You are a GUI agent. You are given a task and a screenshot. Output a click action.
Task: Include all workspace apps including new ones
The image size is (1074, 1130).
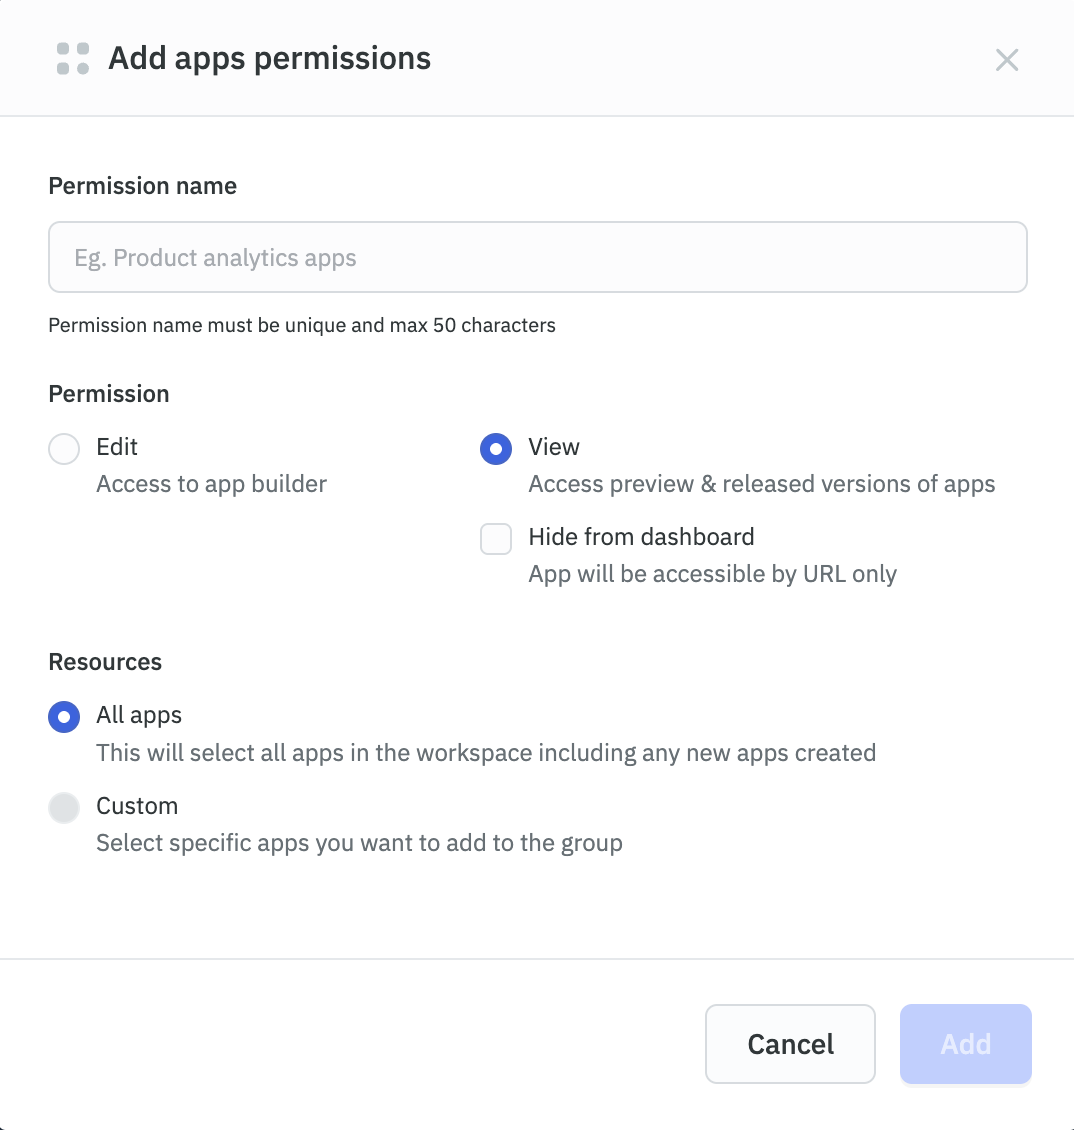click(x=63, y=716)
